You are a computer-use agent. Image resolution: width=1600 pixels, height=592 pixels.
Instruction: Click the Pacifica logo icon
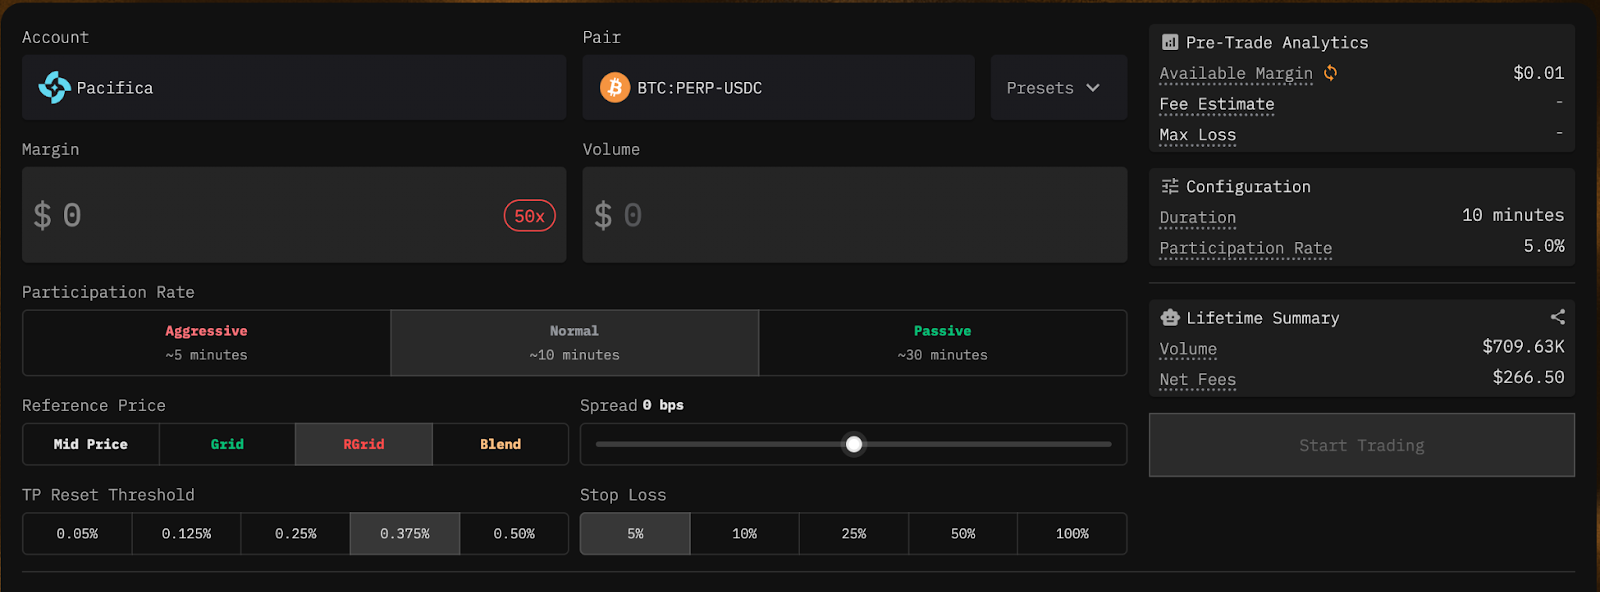tap(54, 88)
